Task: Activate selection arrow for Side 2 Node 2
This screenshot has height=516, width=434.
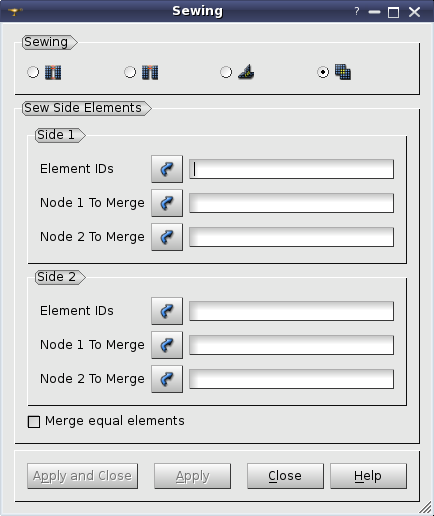Action: pos(167,379)
